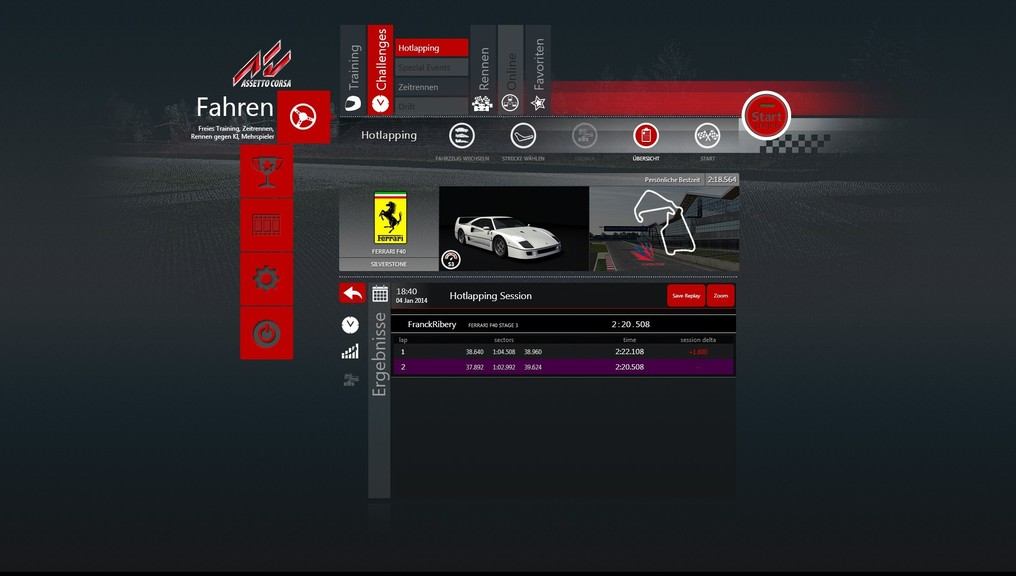Switch to the Favoriten tab

click(x=538, y=71)
